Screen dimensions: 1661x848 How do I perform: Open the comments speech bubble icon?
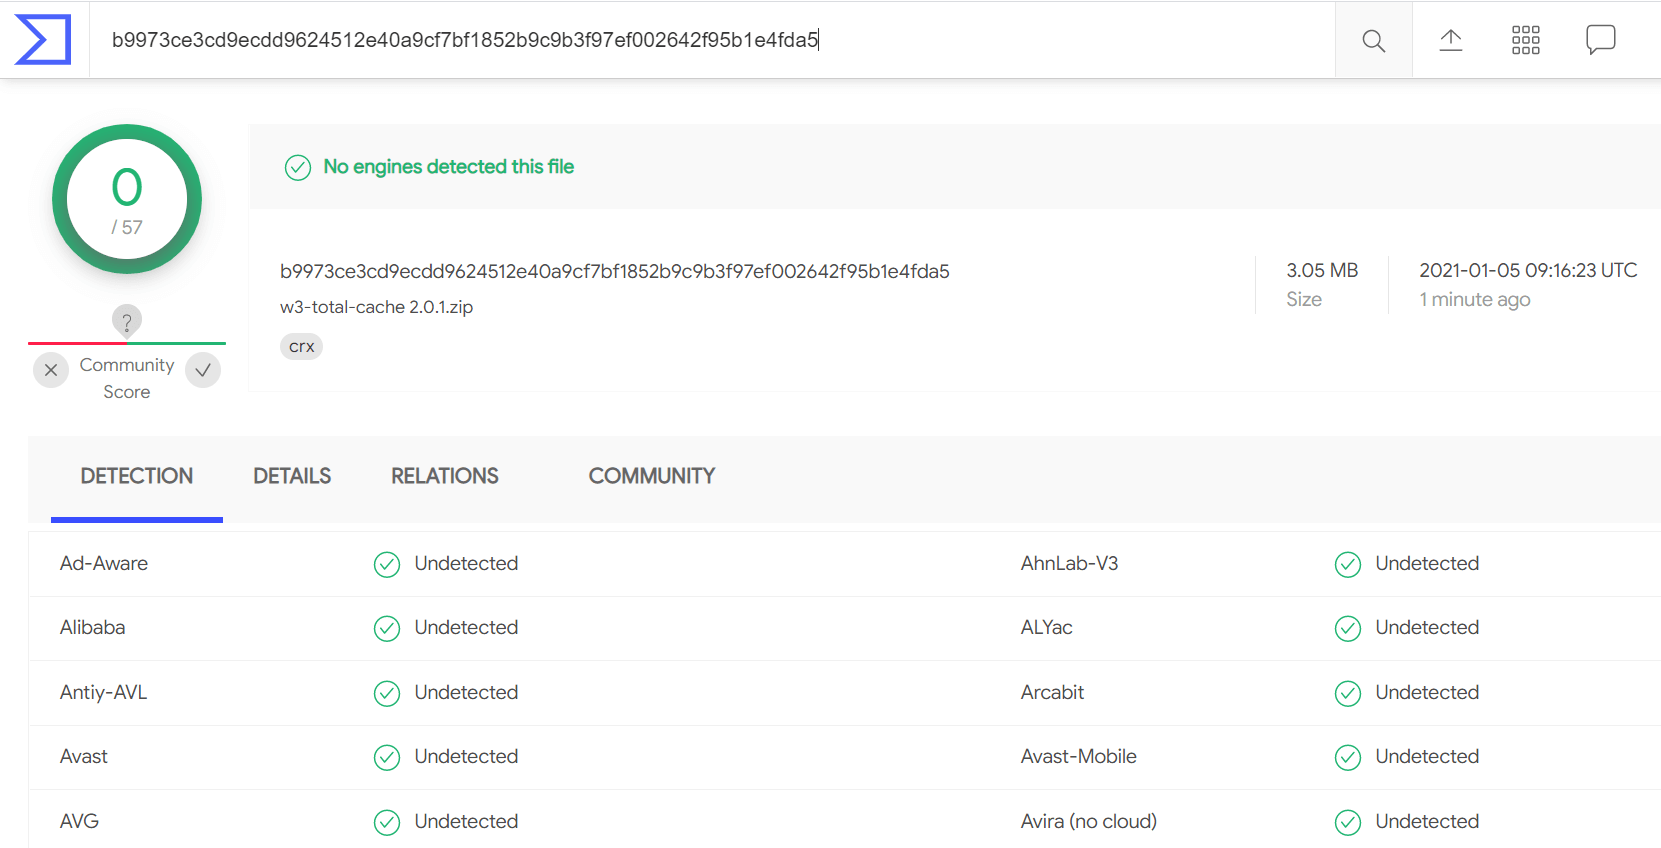click(x=1600, y=40)
